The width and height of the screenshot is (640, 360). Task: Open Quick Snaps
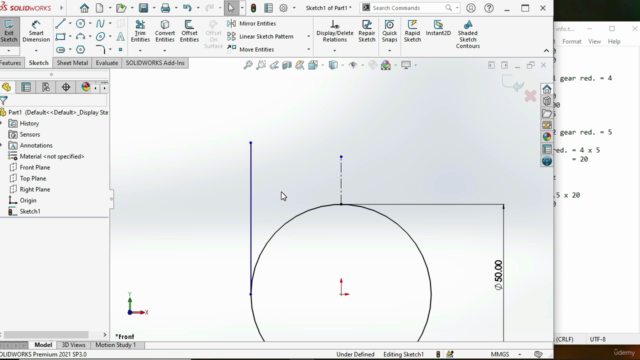pos(389,31)
